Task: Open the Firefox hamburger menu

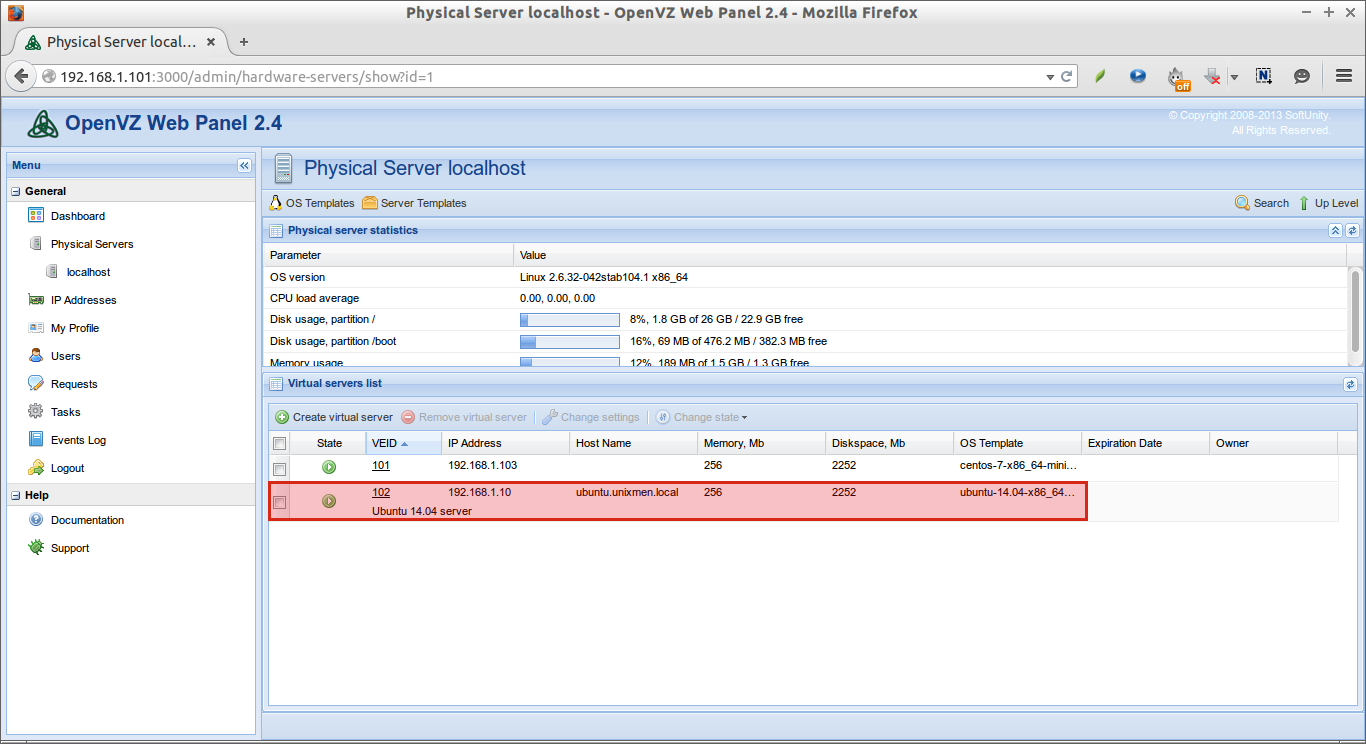Action: pos(1344,76)
